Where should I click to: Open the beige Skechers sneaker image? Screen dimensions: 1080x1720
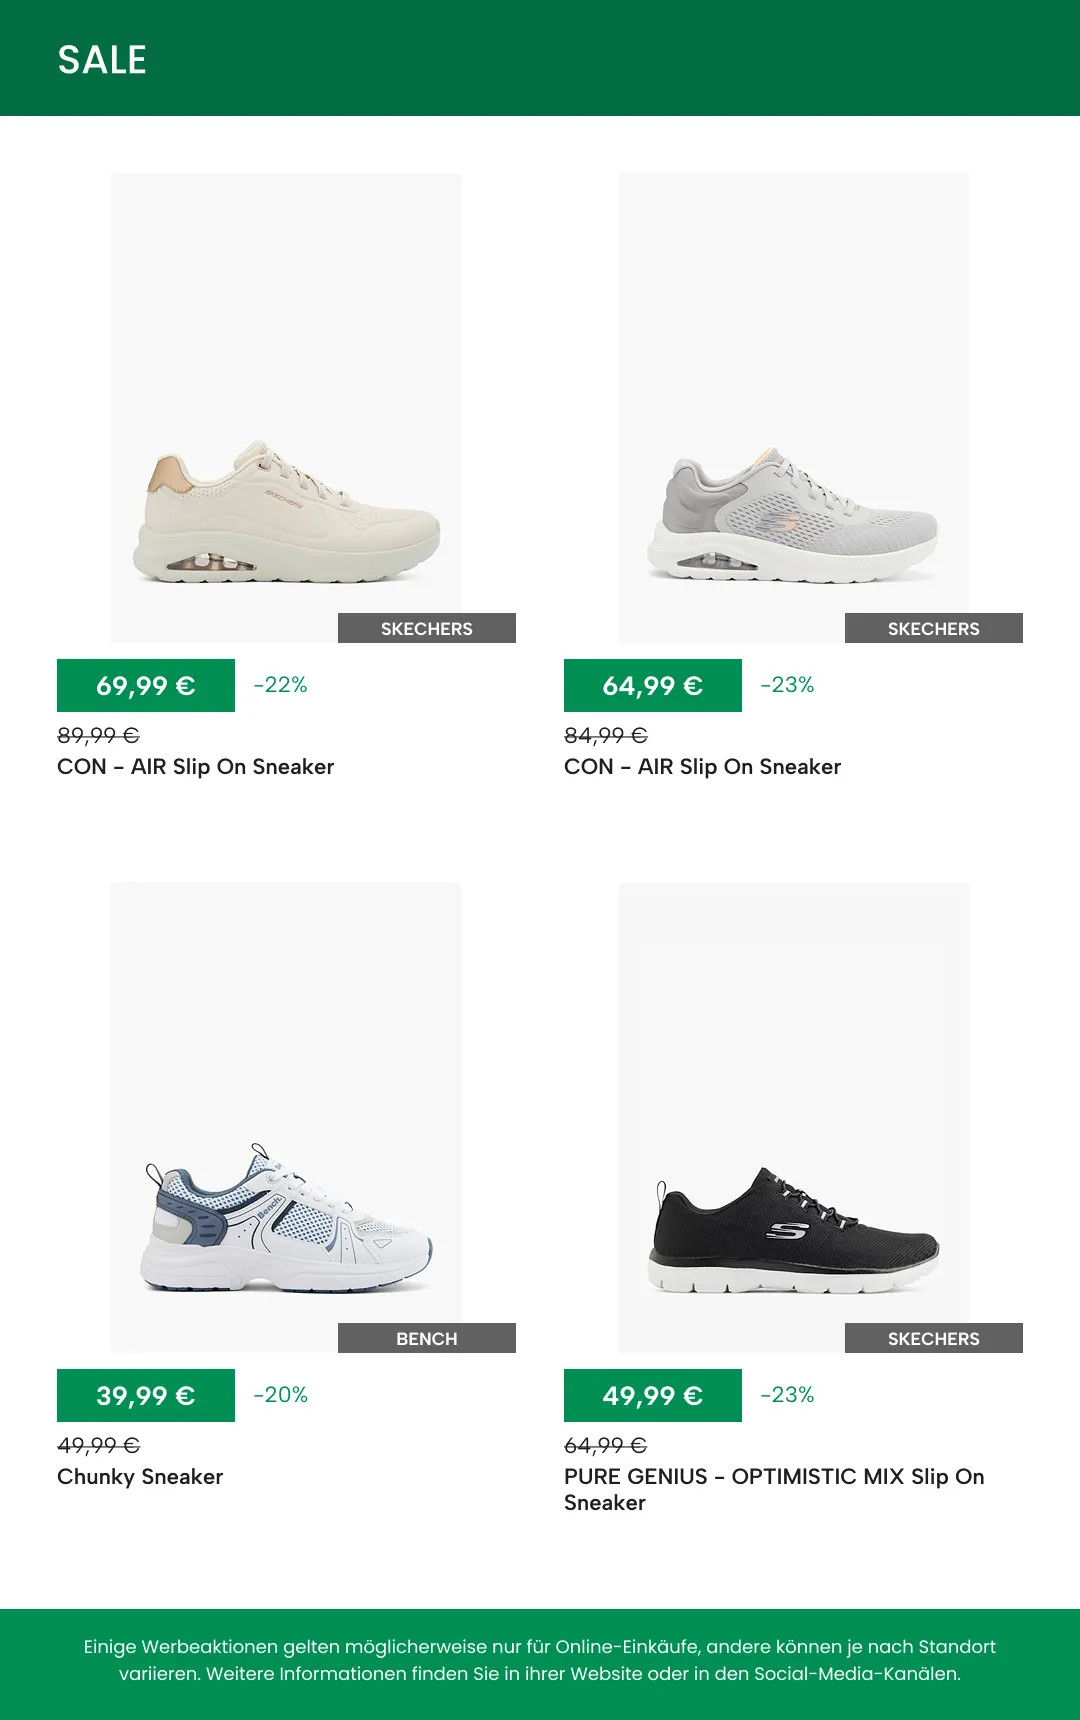[286, 408]
